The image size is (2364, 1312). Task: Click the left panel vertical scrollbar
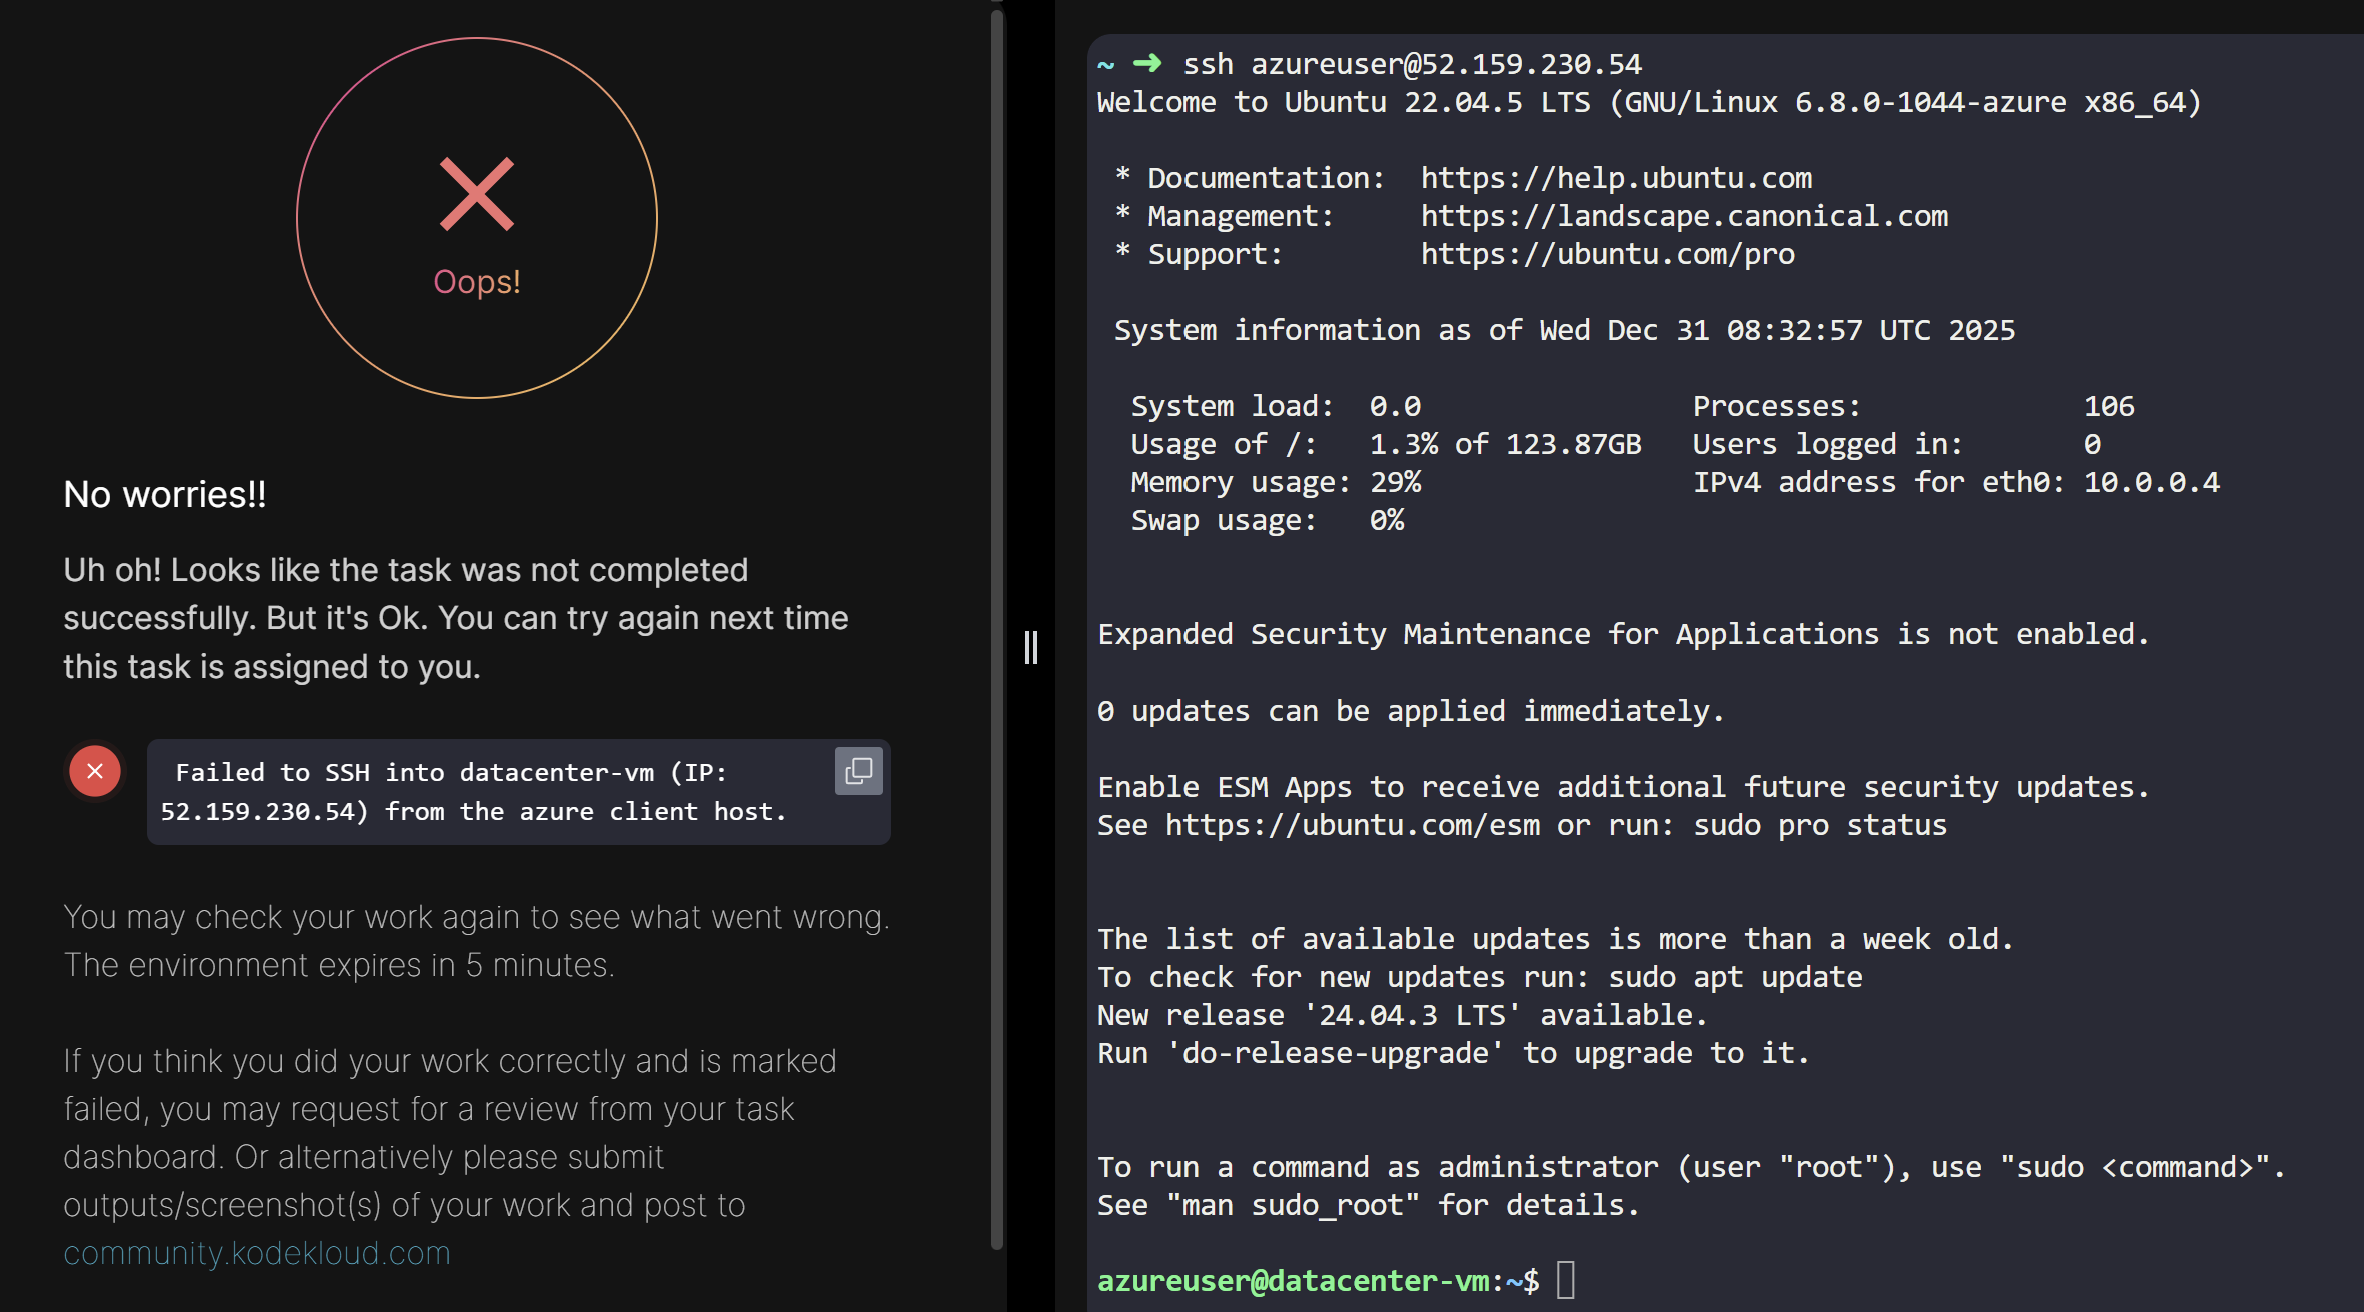click(996, 630)
